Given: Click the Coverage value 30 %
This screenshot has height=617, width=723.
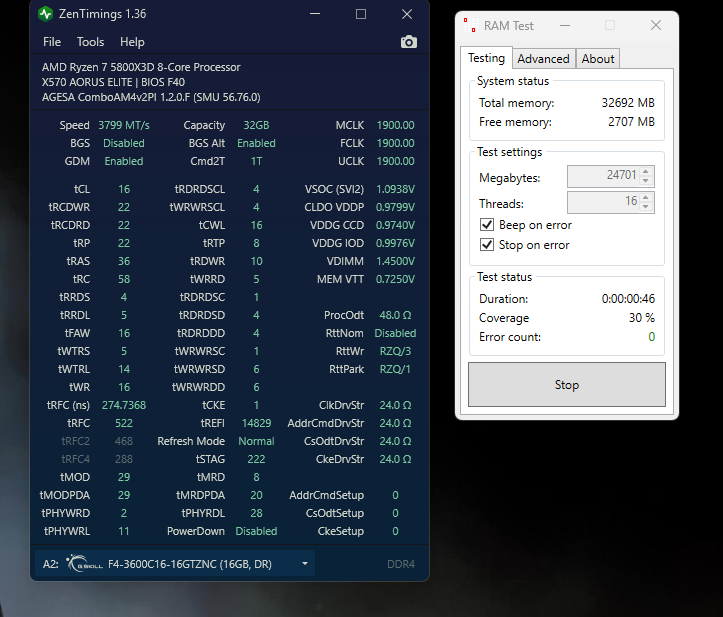Looking at the screenshot, I should coord(642,318).
